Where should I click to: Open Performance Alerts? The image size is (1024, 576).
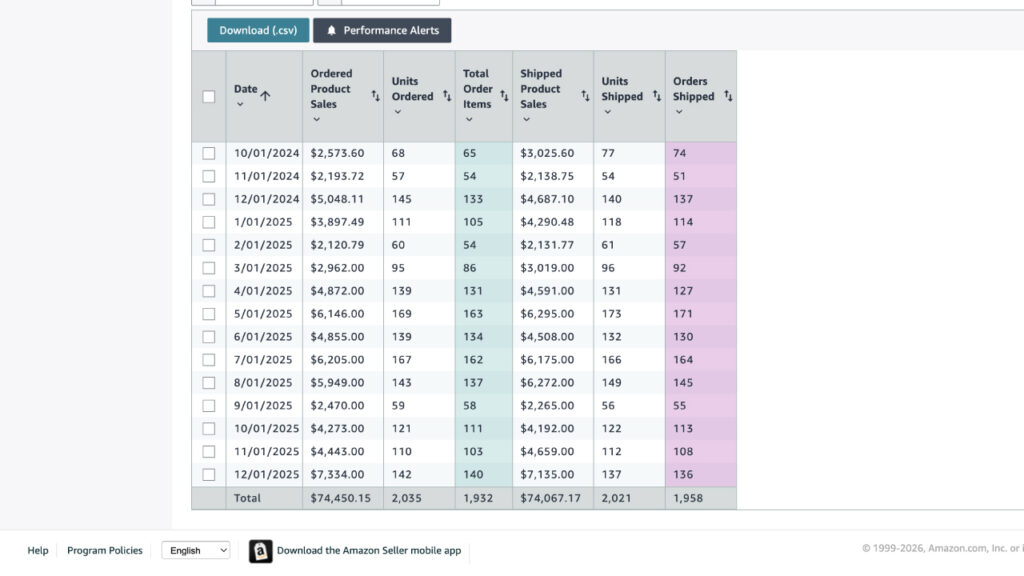(382, 30)
